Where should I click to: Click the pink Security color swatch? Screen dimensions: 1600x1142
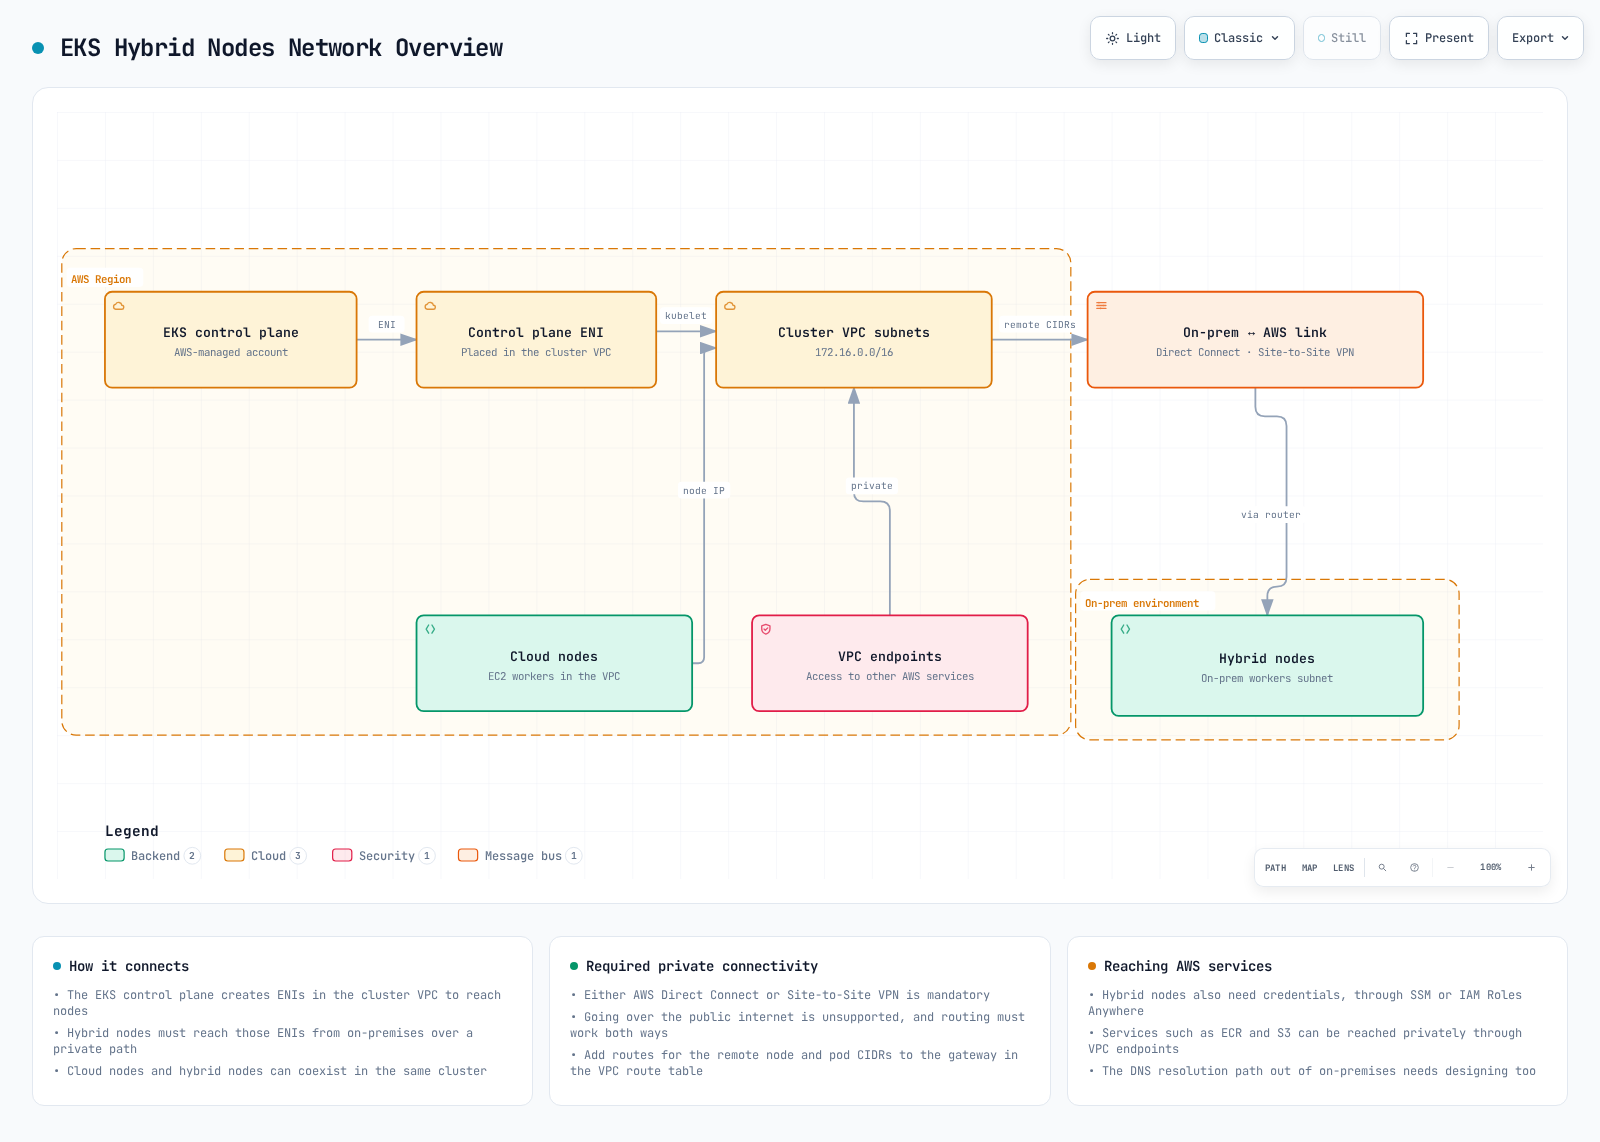(342, 855)
